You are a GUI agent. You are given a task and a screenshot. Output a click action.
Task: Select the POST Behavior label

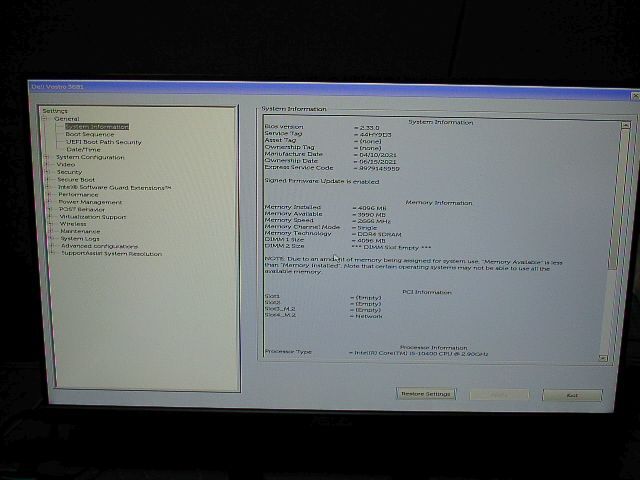(x=82, y=209)
